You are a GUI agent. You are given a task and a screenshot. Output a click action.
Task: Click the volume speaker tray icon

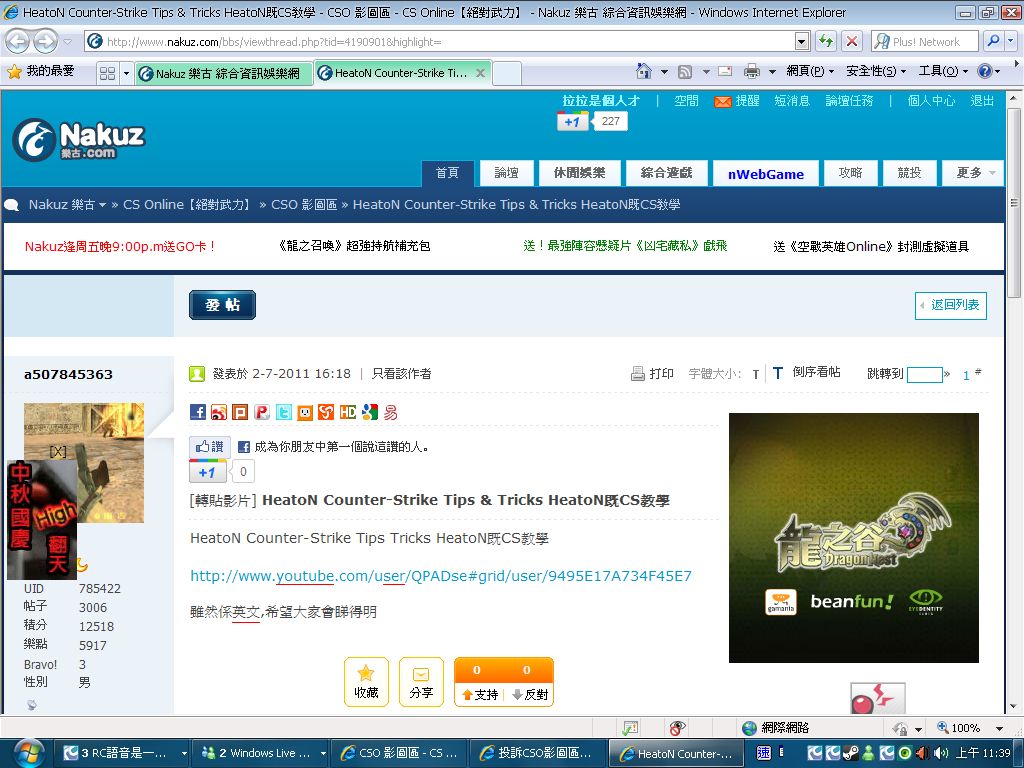[x=940, y=753]
